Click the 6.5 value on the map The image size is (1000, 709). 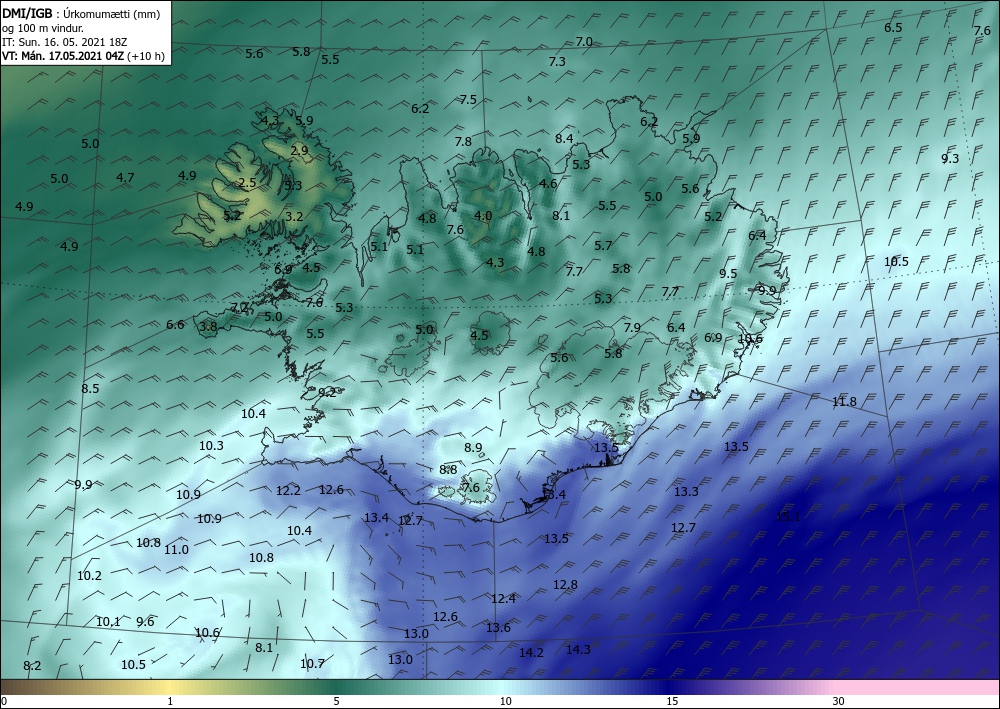click(893, 27)
